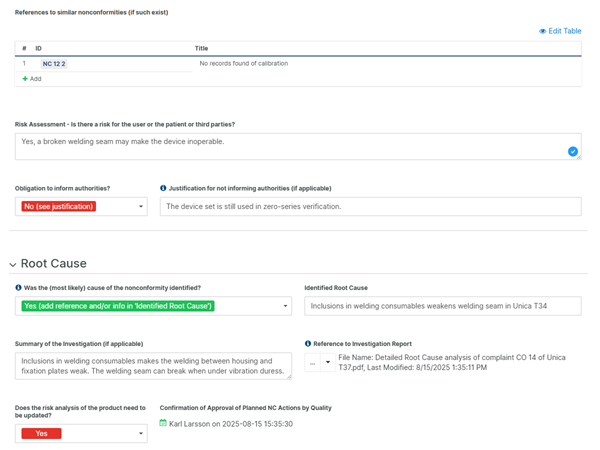Click the blue checkmark in Risk Assessment field
The height and width of the screenshot is (450, 600).
pos(573,152)
